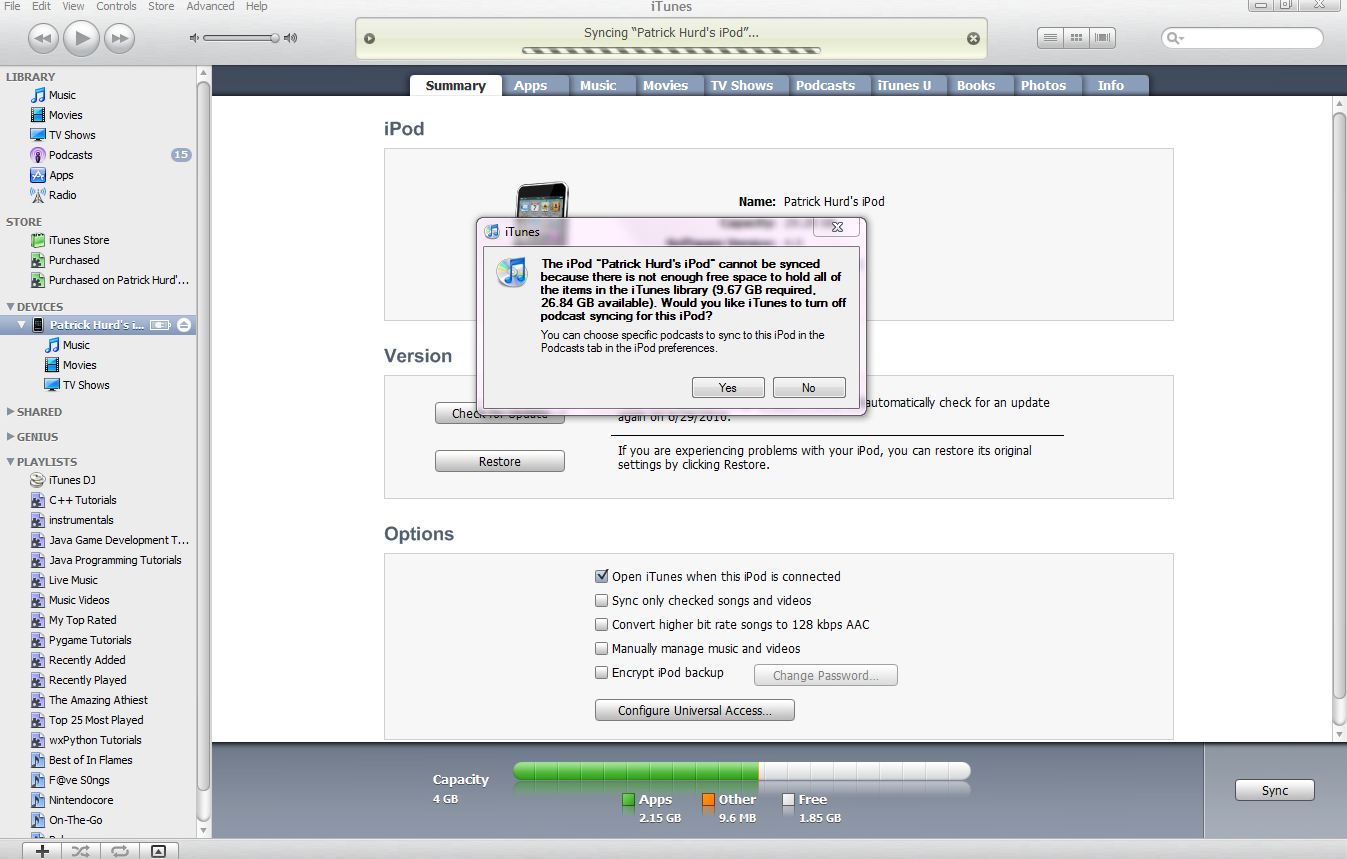The image size is (1347, 859).
Task: Click the next track button
Action: tap(119, 39)
